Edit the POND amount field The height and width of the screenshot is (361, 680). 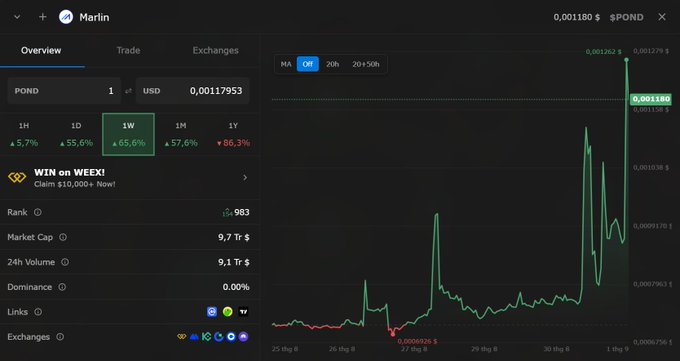(64, 91)
